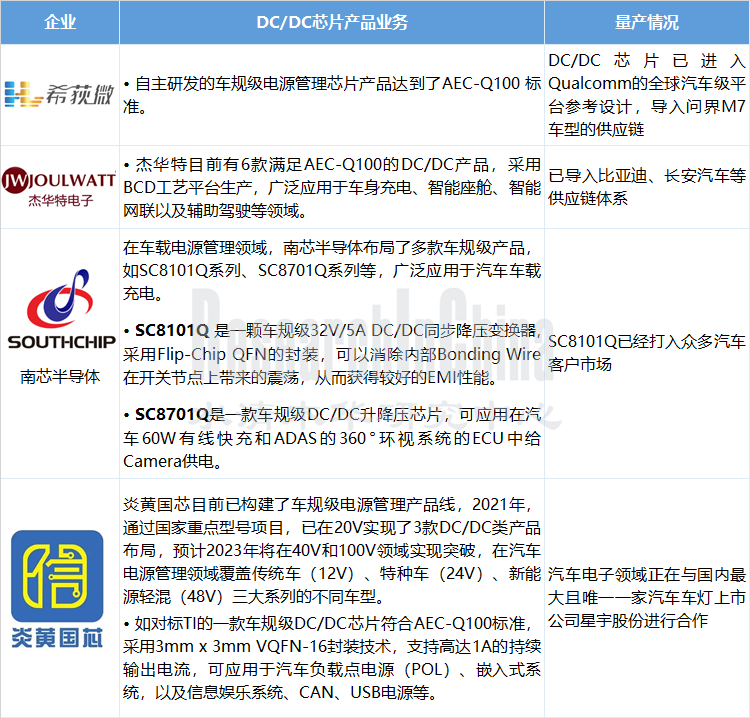750x718 pixels.
Task: Click the SOUTHCHIP wordmark text
Action: pyautogui.click(x=61, y=342)
